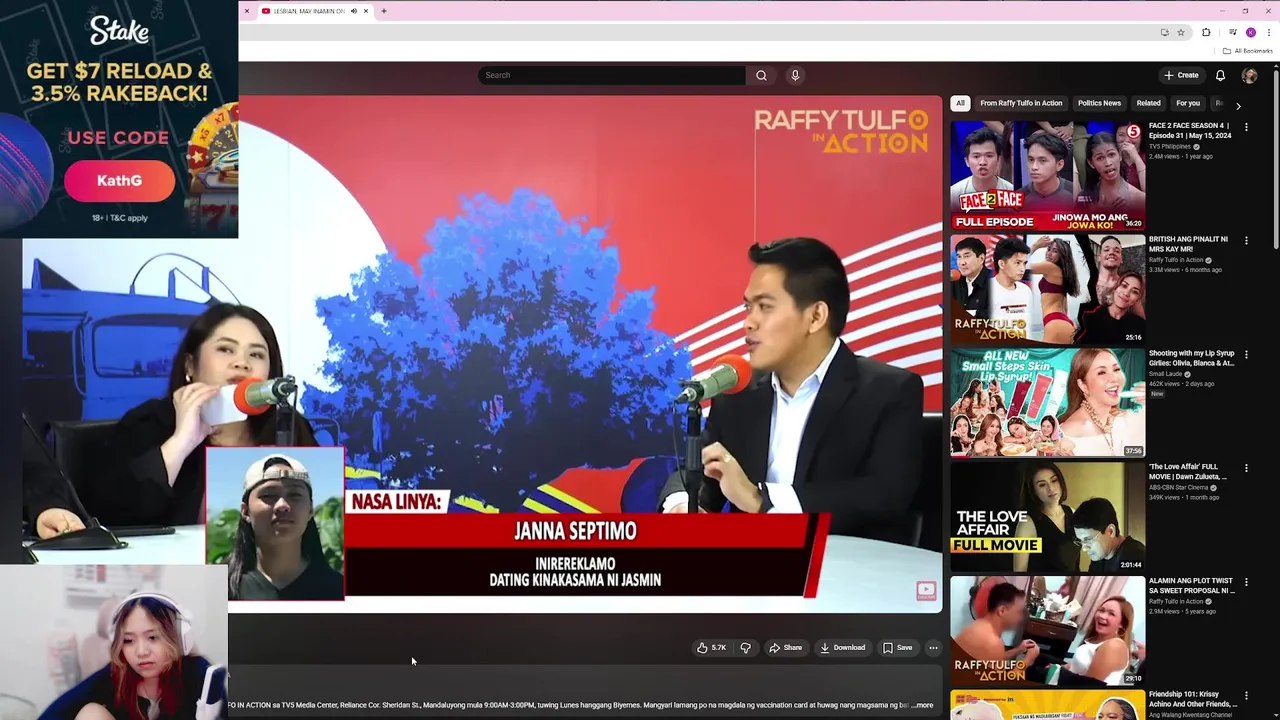The width and height of the screenshot is (1280, 720).
Task: Click the YouTube search magnifier icon
Action: pyautogui.click(x=761, y=75)
